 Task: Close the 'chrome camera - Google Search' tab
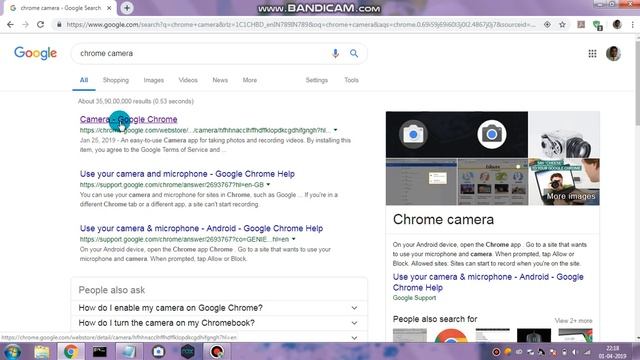coord(109,8)
